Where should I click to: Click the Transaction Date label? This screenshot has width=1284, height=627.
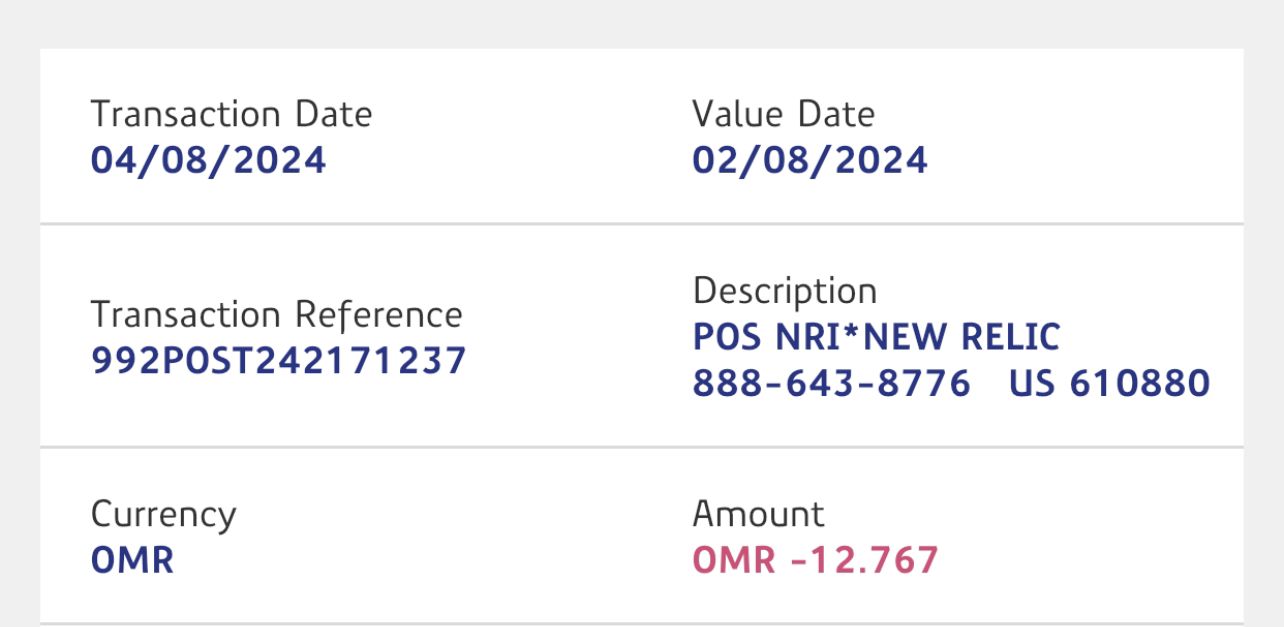(231, 114)
